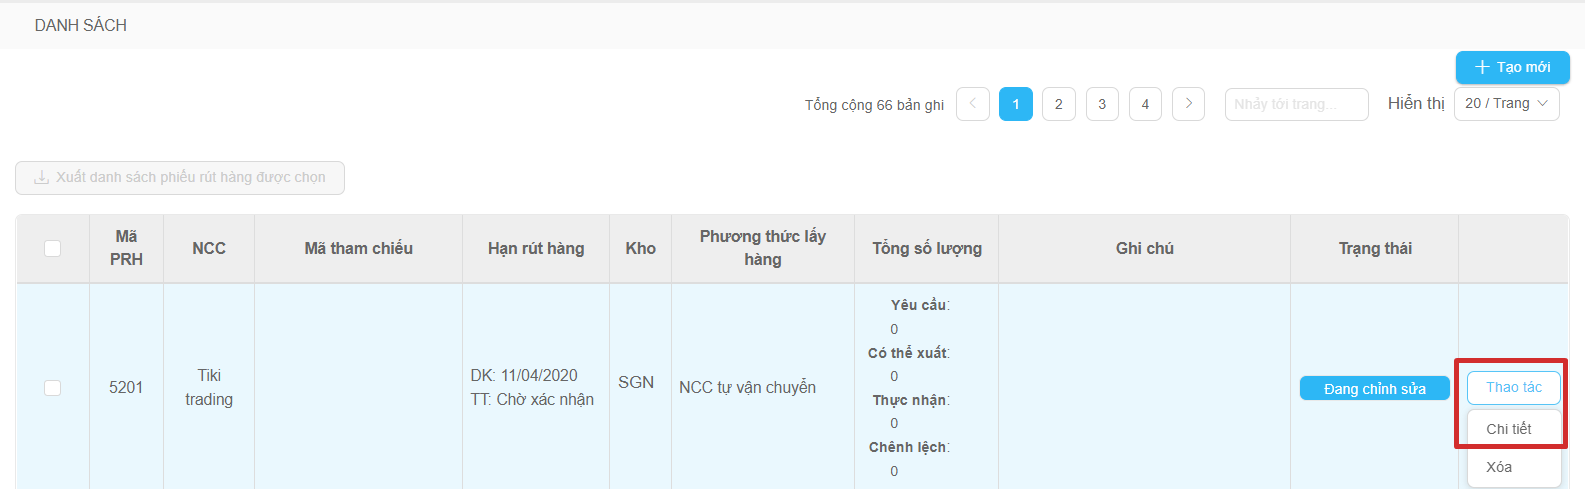Click the Hạn rút hàng column header
The width and height of the screenshot is (1585, 489).
[536, 248]
